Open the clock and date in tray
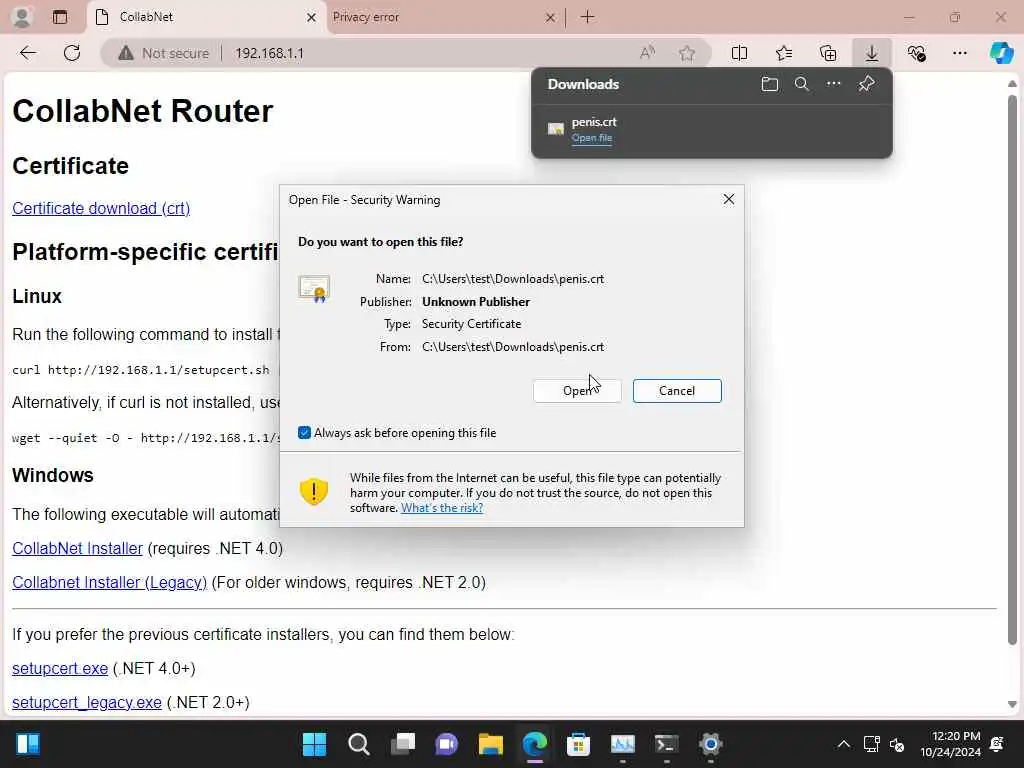 click(x=950, y=744)
